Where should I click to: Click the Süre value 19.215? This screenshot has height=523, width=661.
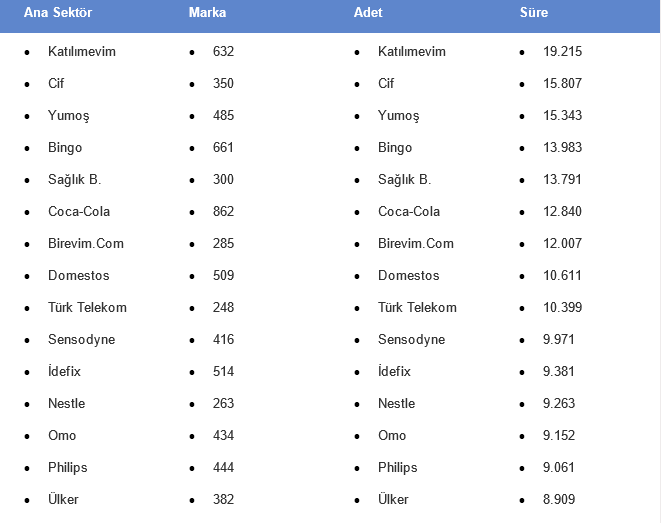pyautogui.click(x=562, y=51)
